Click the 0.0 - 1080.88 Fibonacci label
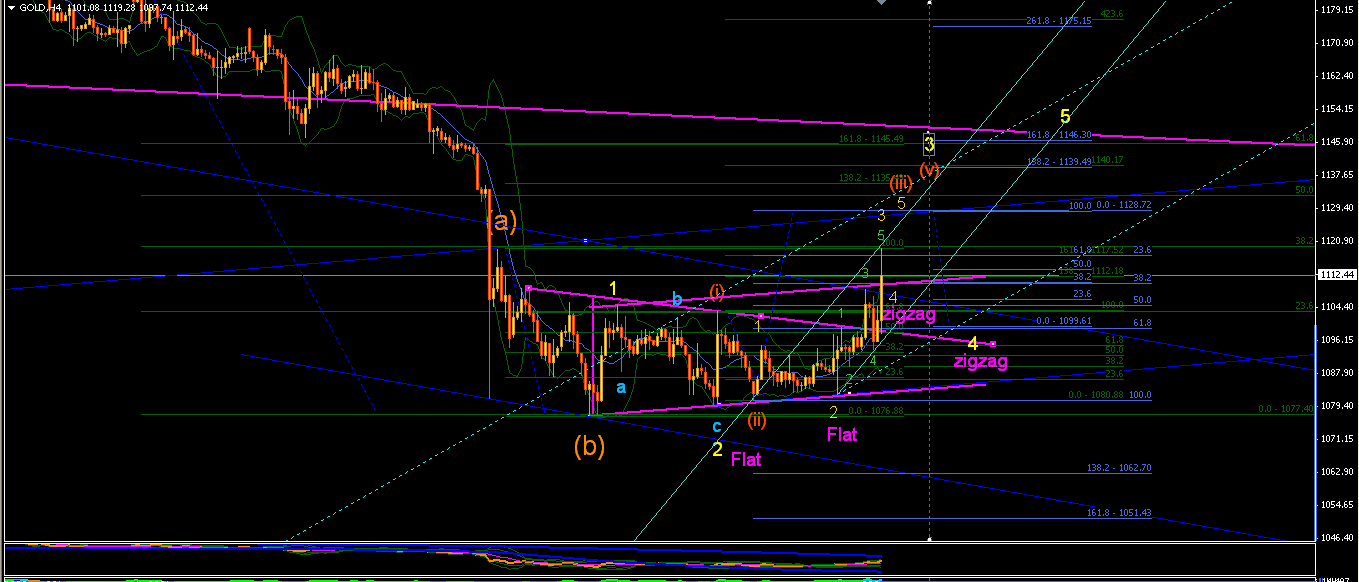The width and height of the screenshot is (1359, 582). [1097, 395]
